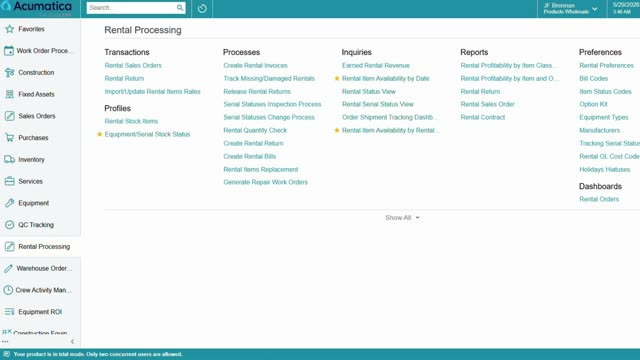Click the search magnifier icon
Viewport: 640px width, 360px height.
tap(180, 8)
